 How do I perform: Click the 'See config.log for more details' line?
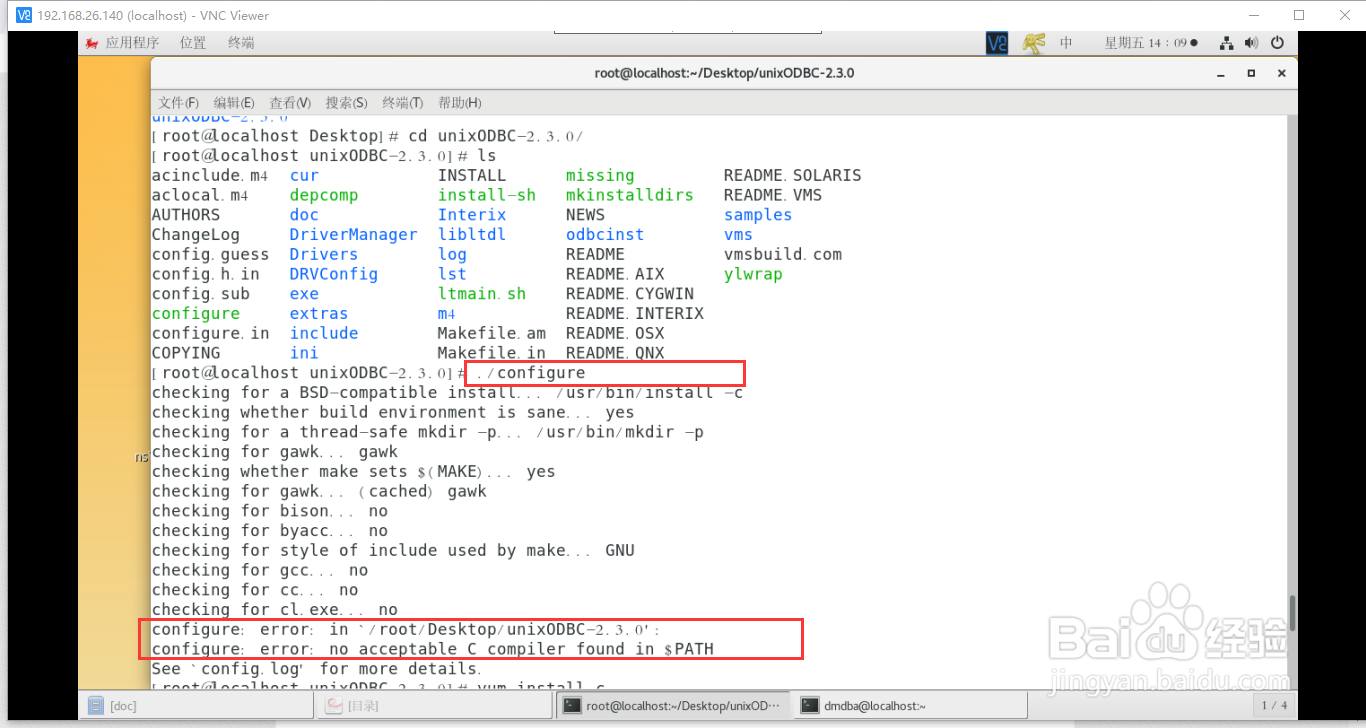coord(316,669)
